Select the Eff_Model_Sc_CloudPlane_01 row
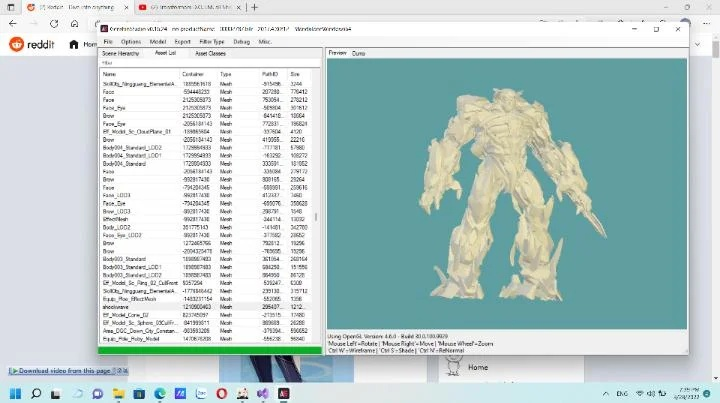Viewport: 720px width, 403px height. 207,132
